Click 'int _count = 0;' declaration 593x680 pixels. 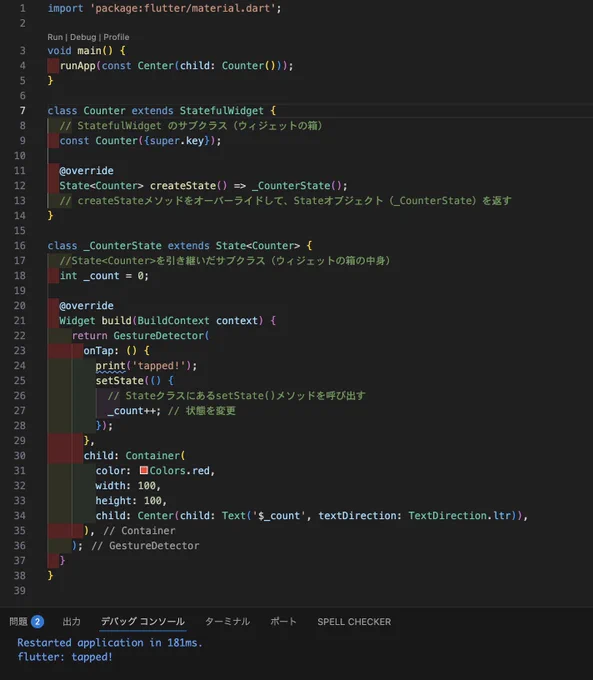tap(104, 275)
